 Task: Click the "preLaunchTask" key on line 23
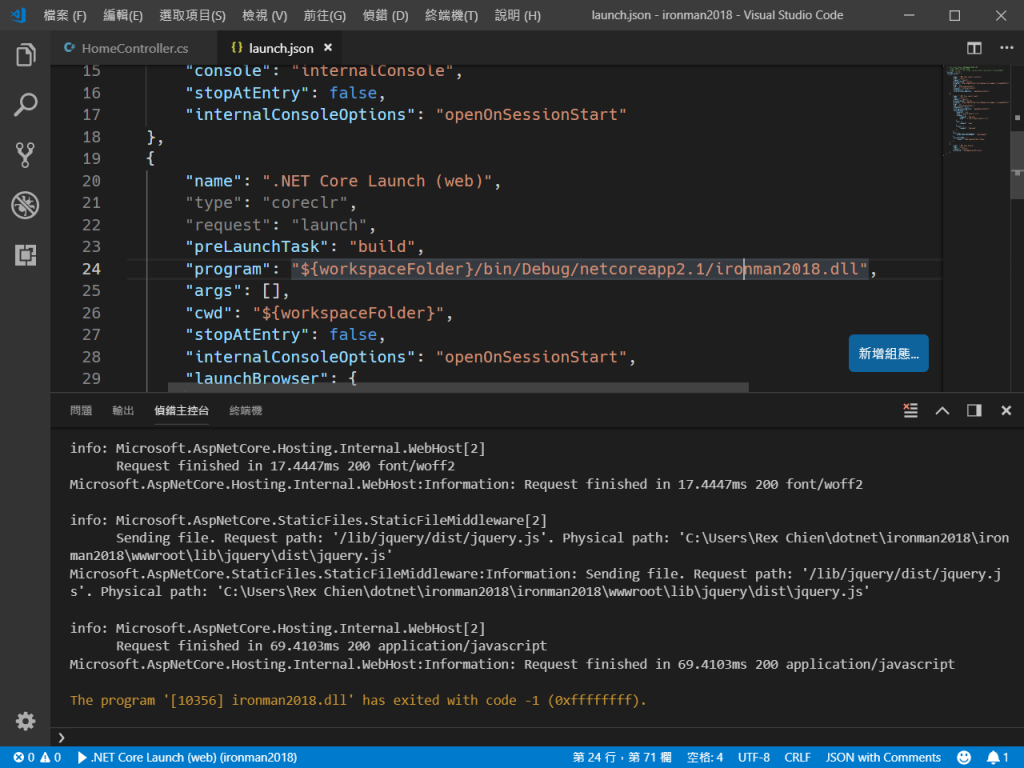coord(257,246)
